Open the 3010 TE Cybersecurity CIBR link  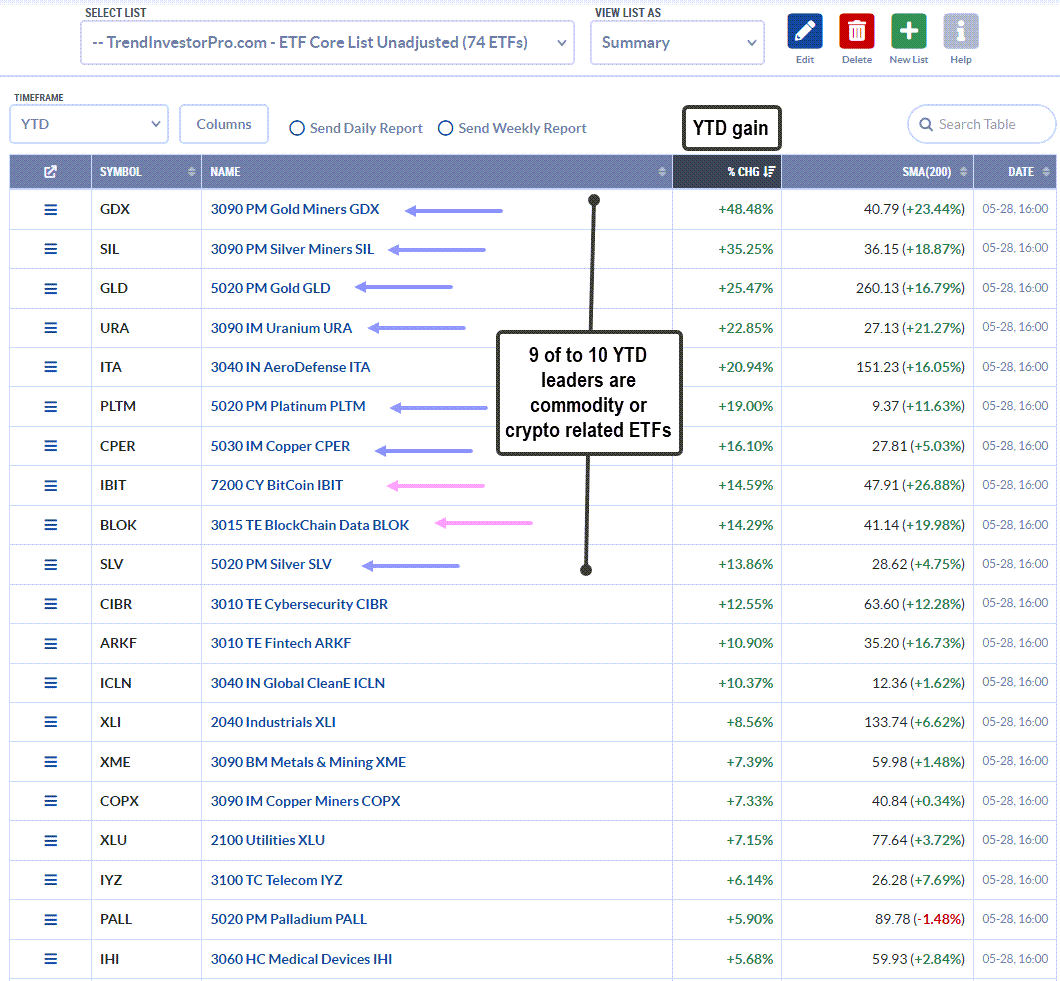point(299,604)
